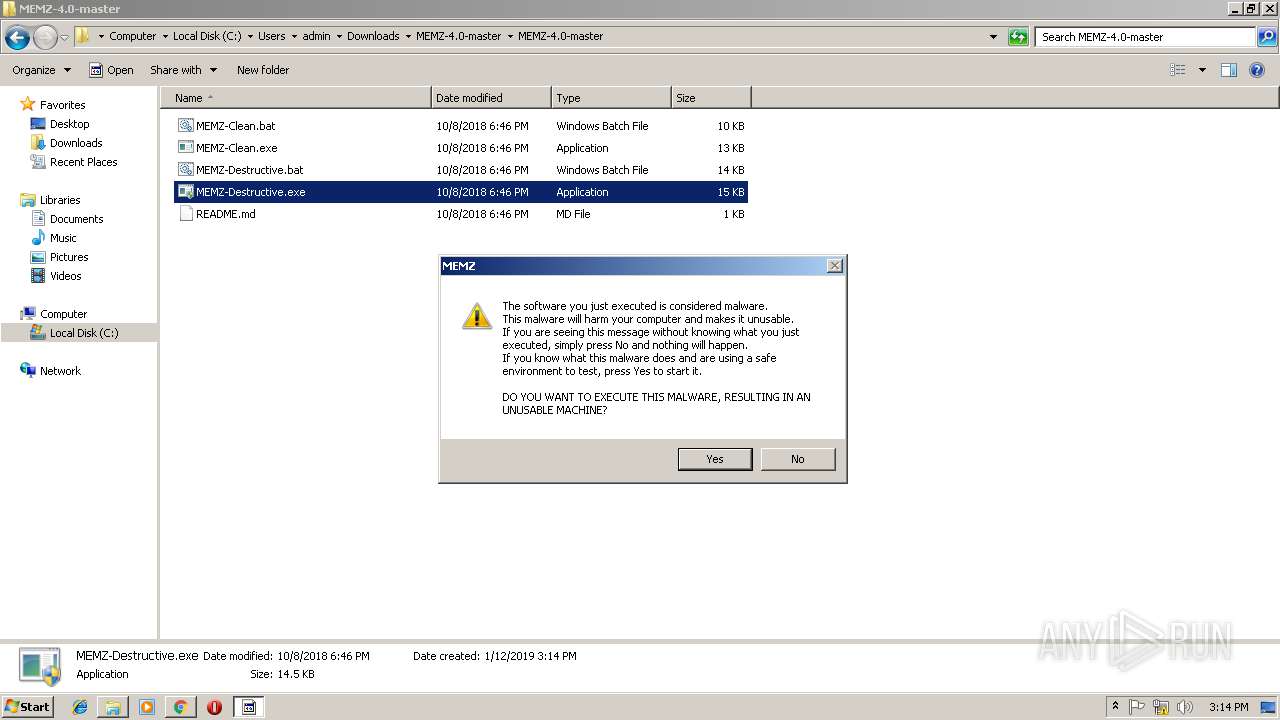Image resolution: width=1280 pixels, height=720 pixels.
Task: Click the blue Help icon
Action: tap(1257, 70)
